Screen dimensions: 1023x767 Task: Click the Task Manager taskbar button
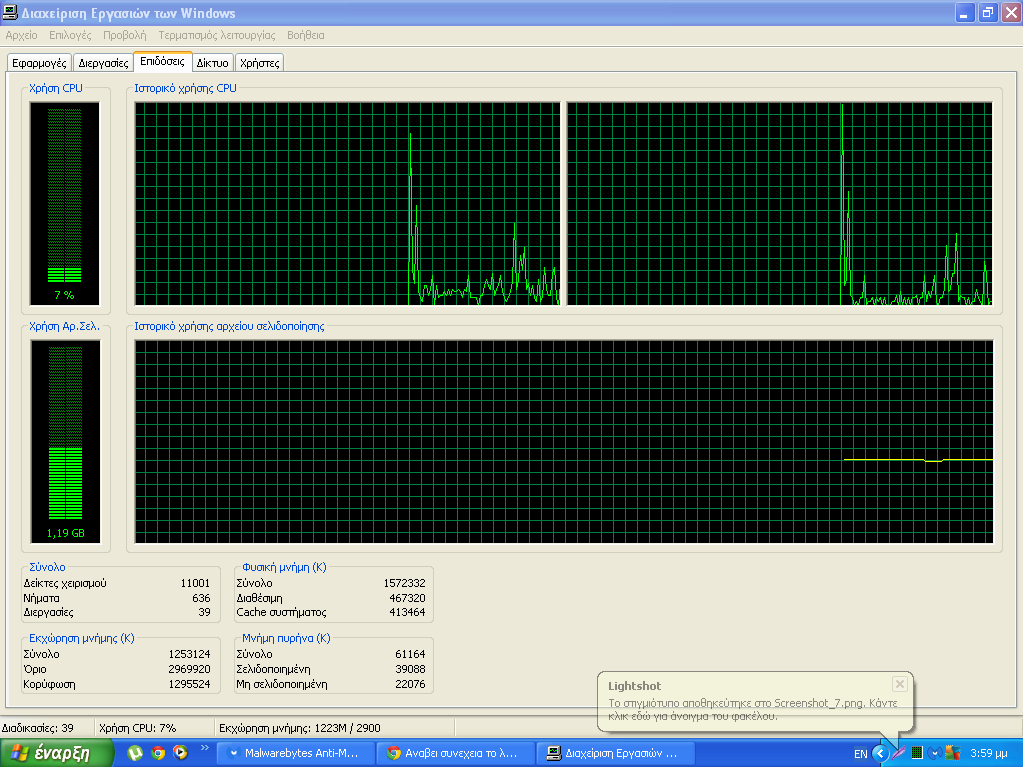coord(616,753)
